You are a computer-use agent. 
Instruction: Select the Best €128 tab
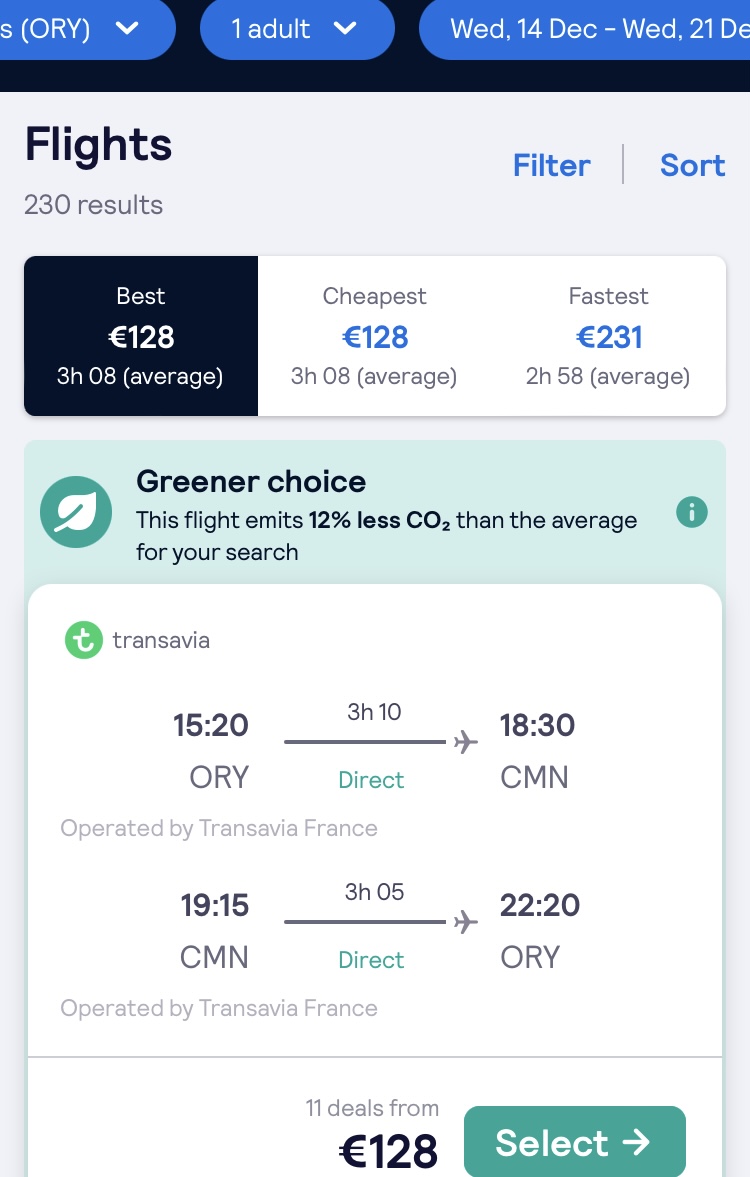(141, 336)
